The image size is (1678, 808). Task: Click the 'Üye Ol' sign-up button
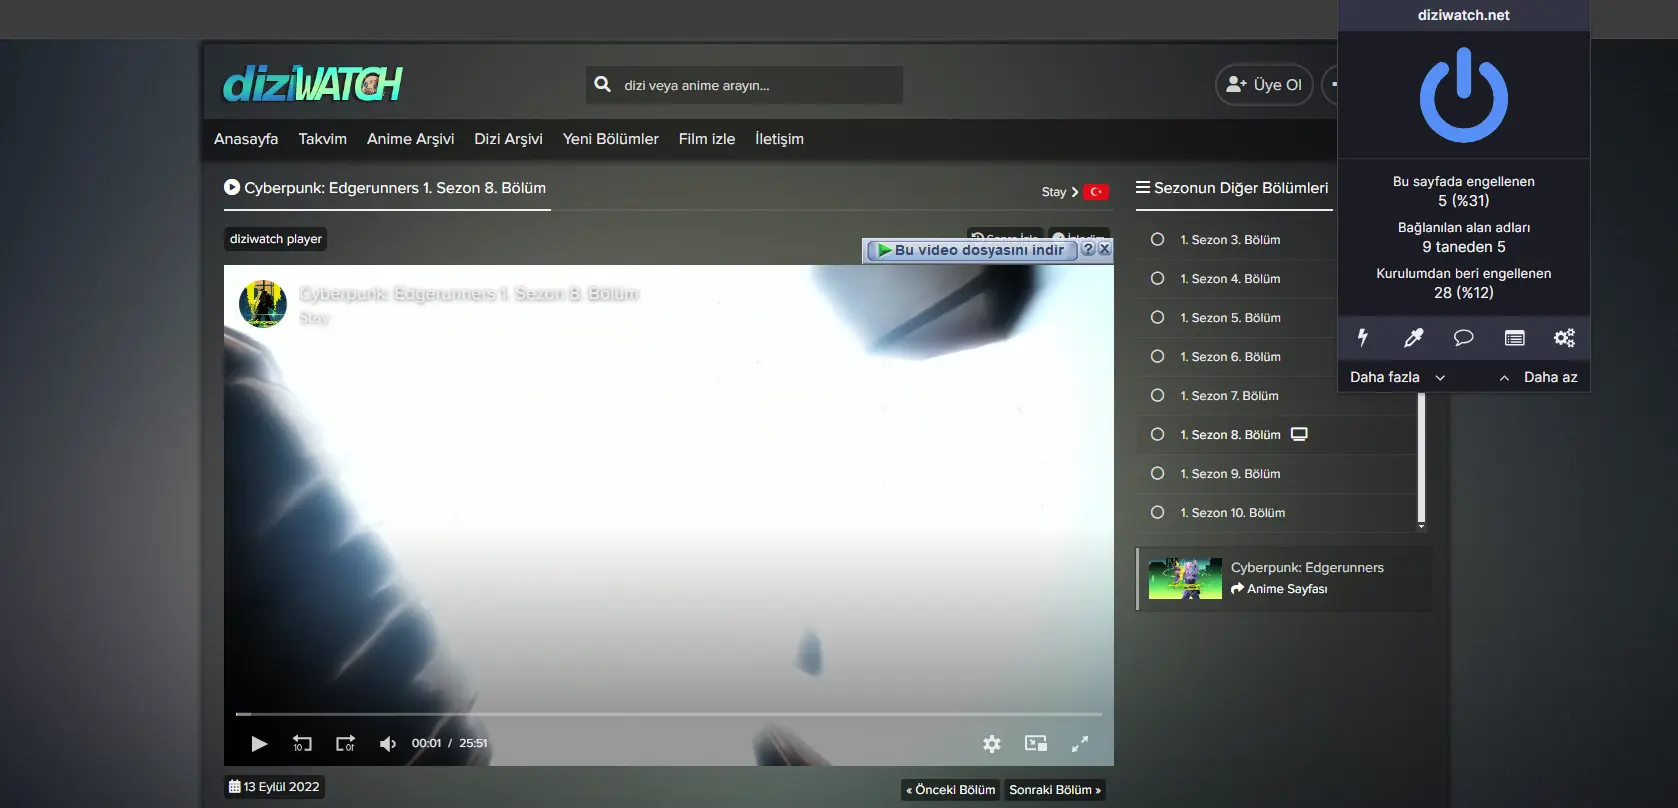[1264, 85]
